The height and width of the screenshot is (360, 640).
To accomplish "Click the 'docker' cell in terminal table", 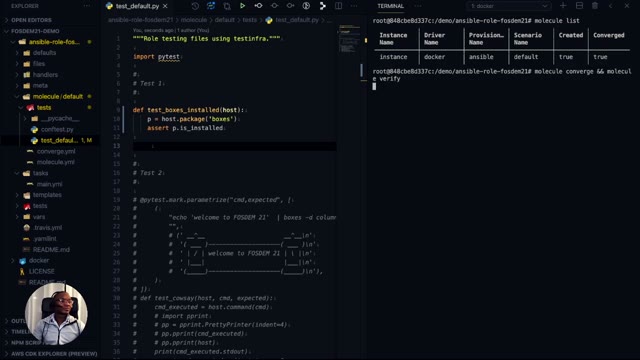I will click(434, 57).
